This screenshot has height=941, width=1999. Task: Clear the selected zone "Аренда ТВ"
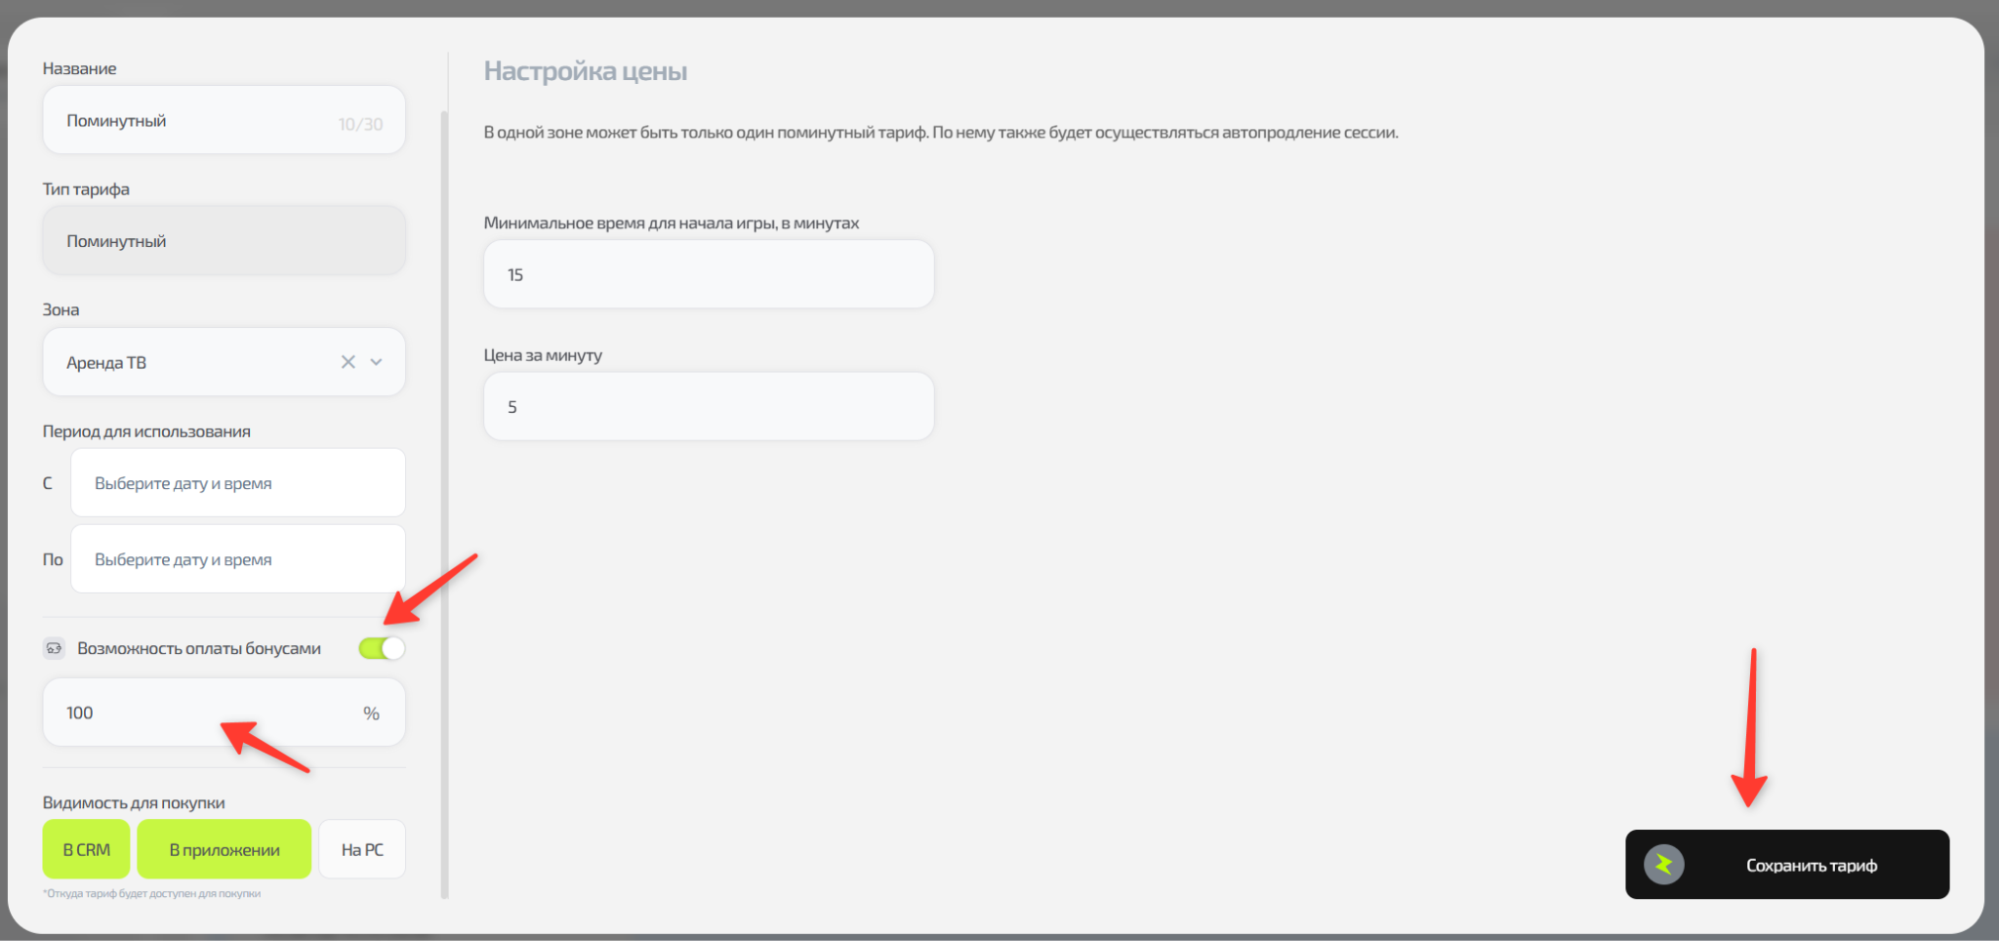(348, 362)
